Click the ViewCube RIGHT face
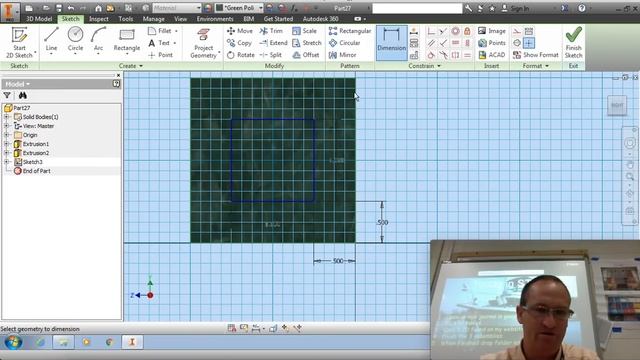The width and height of the screenshot is (640, 360). coord(617,105)
